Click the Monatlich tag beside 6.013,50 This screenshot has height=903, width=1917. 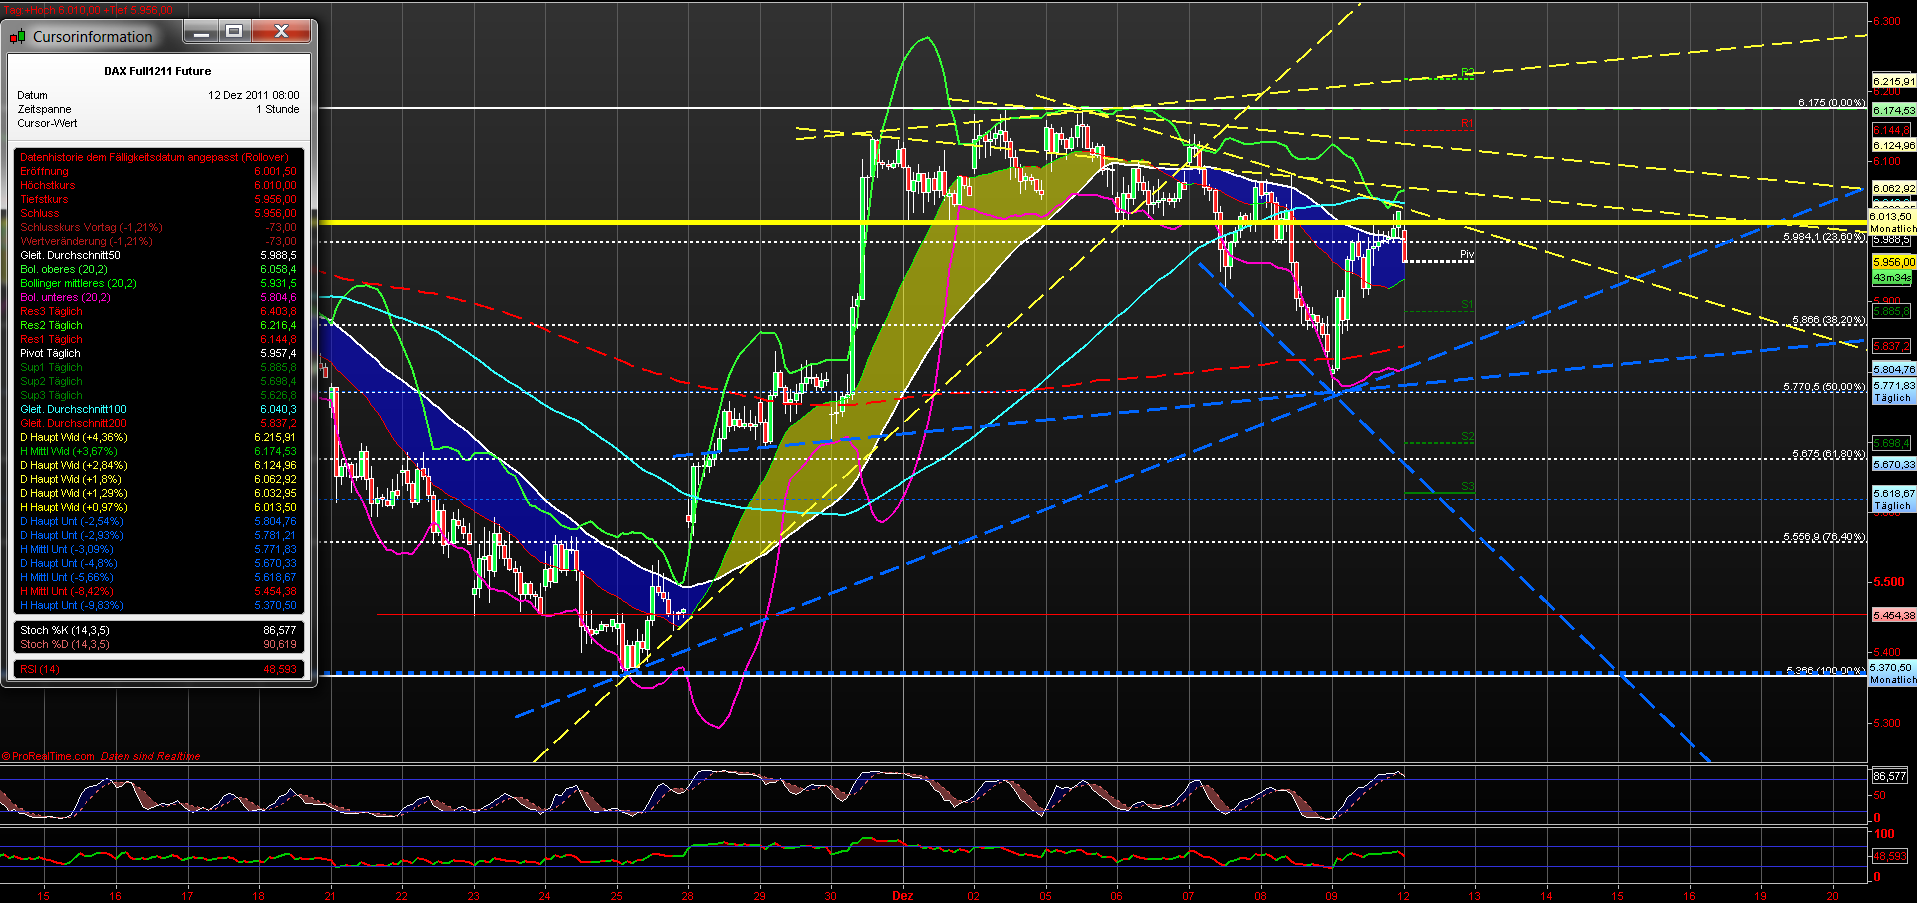click(1892, 228)
